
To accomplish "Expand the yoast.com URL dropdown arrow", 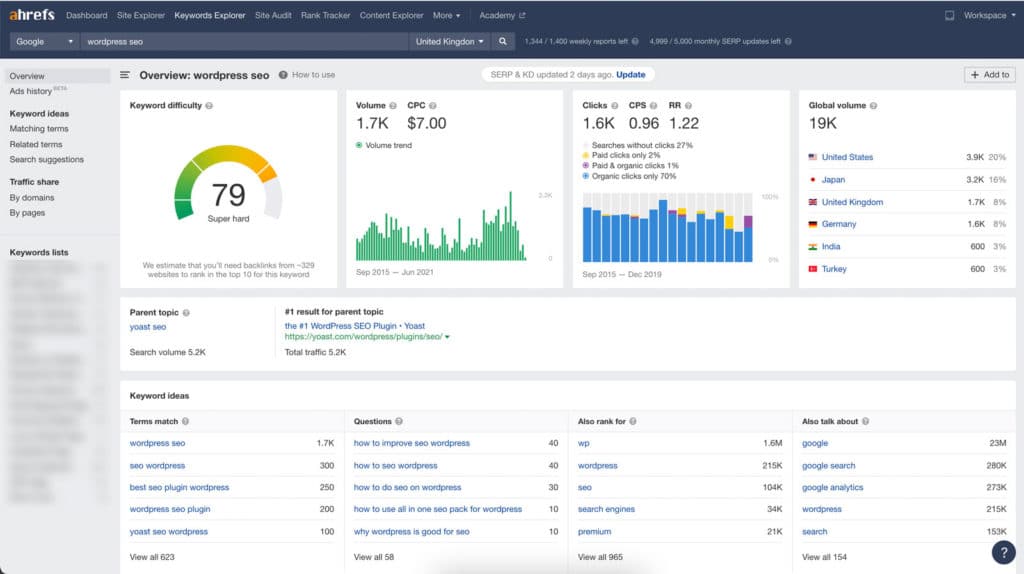I will (447, 337).
